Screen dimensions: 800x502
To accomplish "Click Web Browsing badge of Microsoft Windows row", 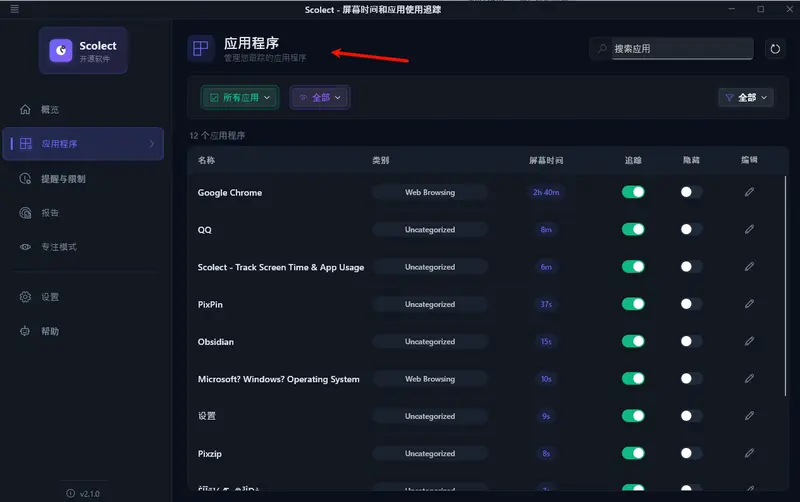I will [430, 379].
